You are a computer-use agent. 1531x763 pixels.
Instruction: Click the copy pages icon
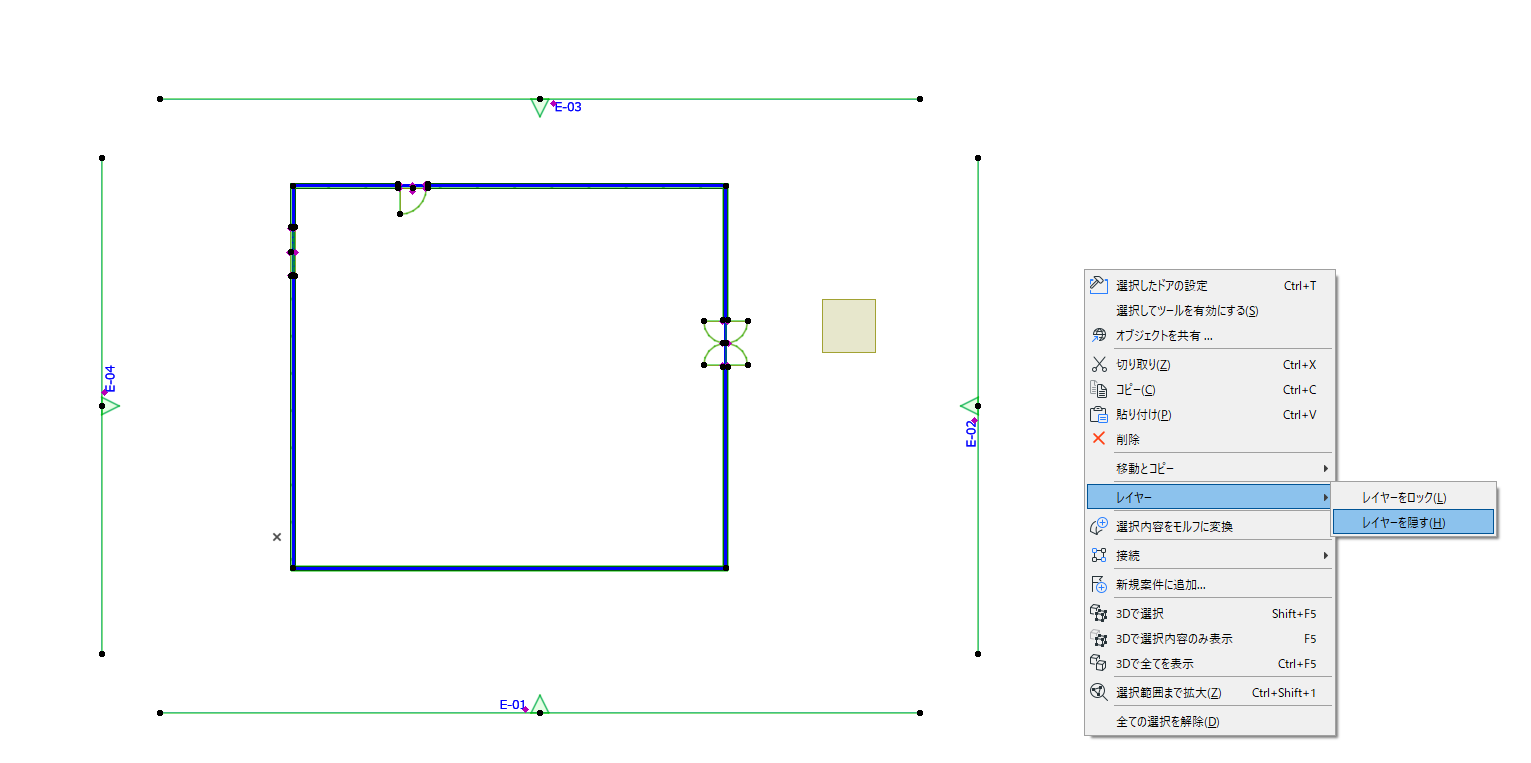(x=1098, y=390)
